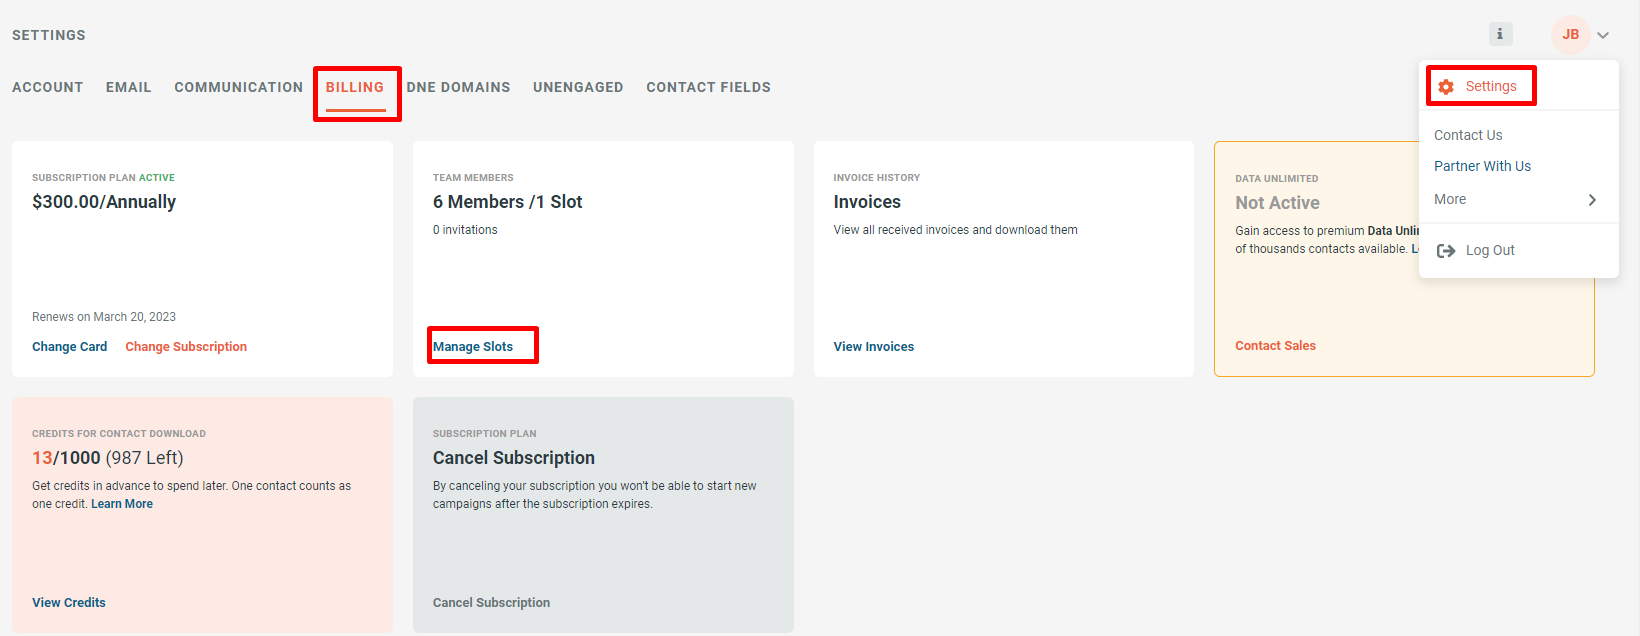This screenshot has height=636, width=1640.
Task: Open the JB user avatar menu
Action: click(1571, 35)
